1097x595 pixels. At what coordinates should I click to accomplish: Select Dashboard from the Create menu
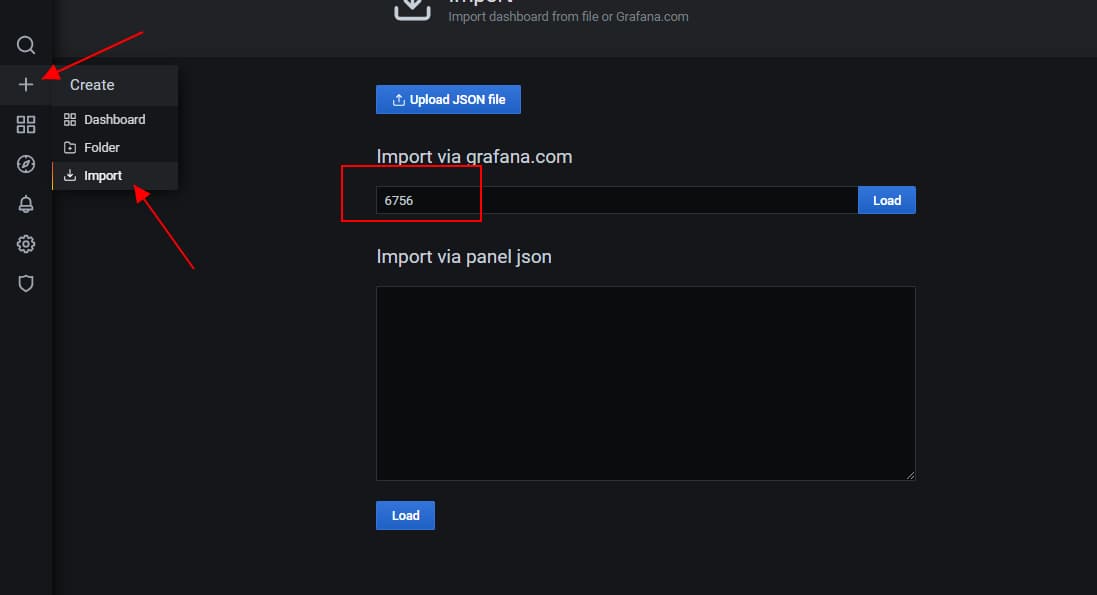coord(114,119)
